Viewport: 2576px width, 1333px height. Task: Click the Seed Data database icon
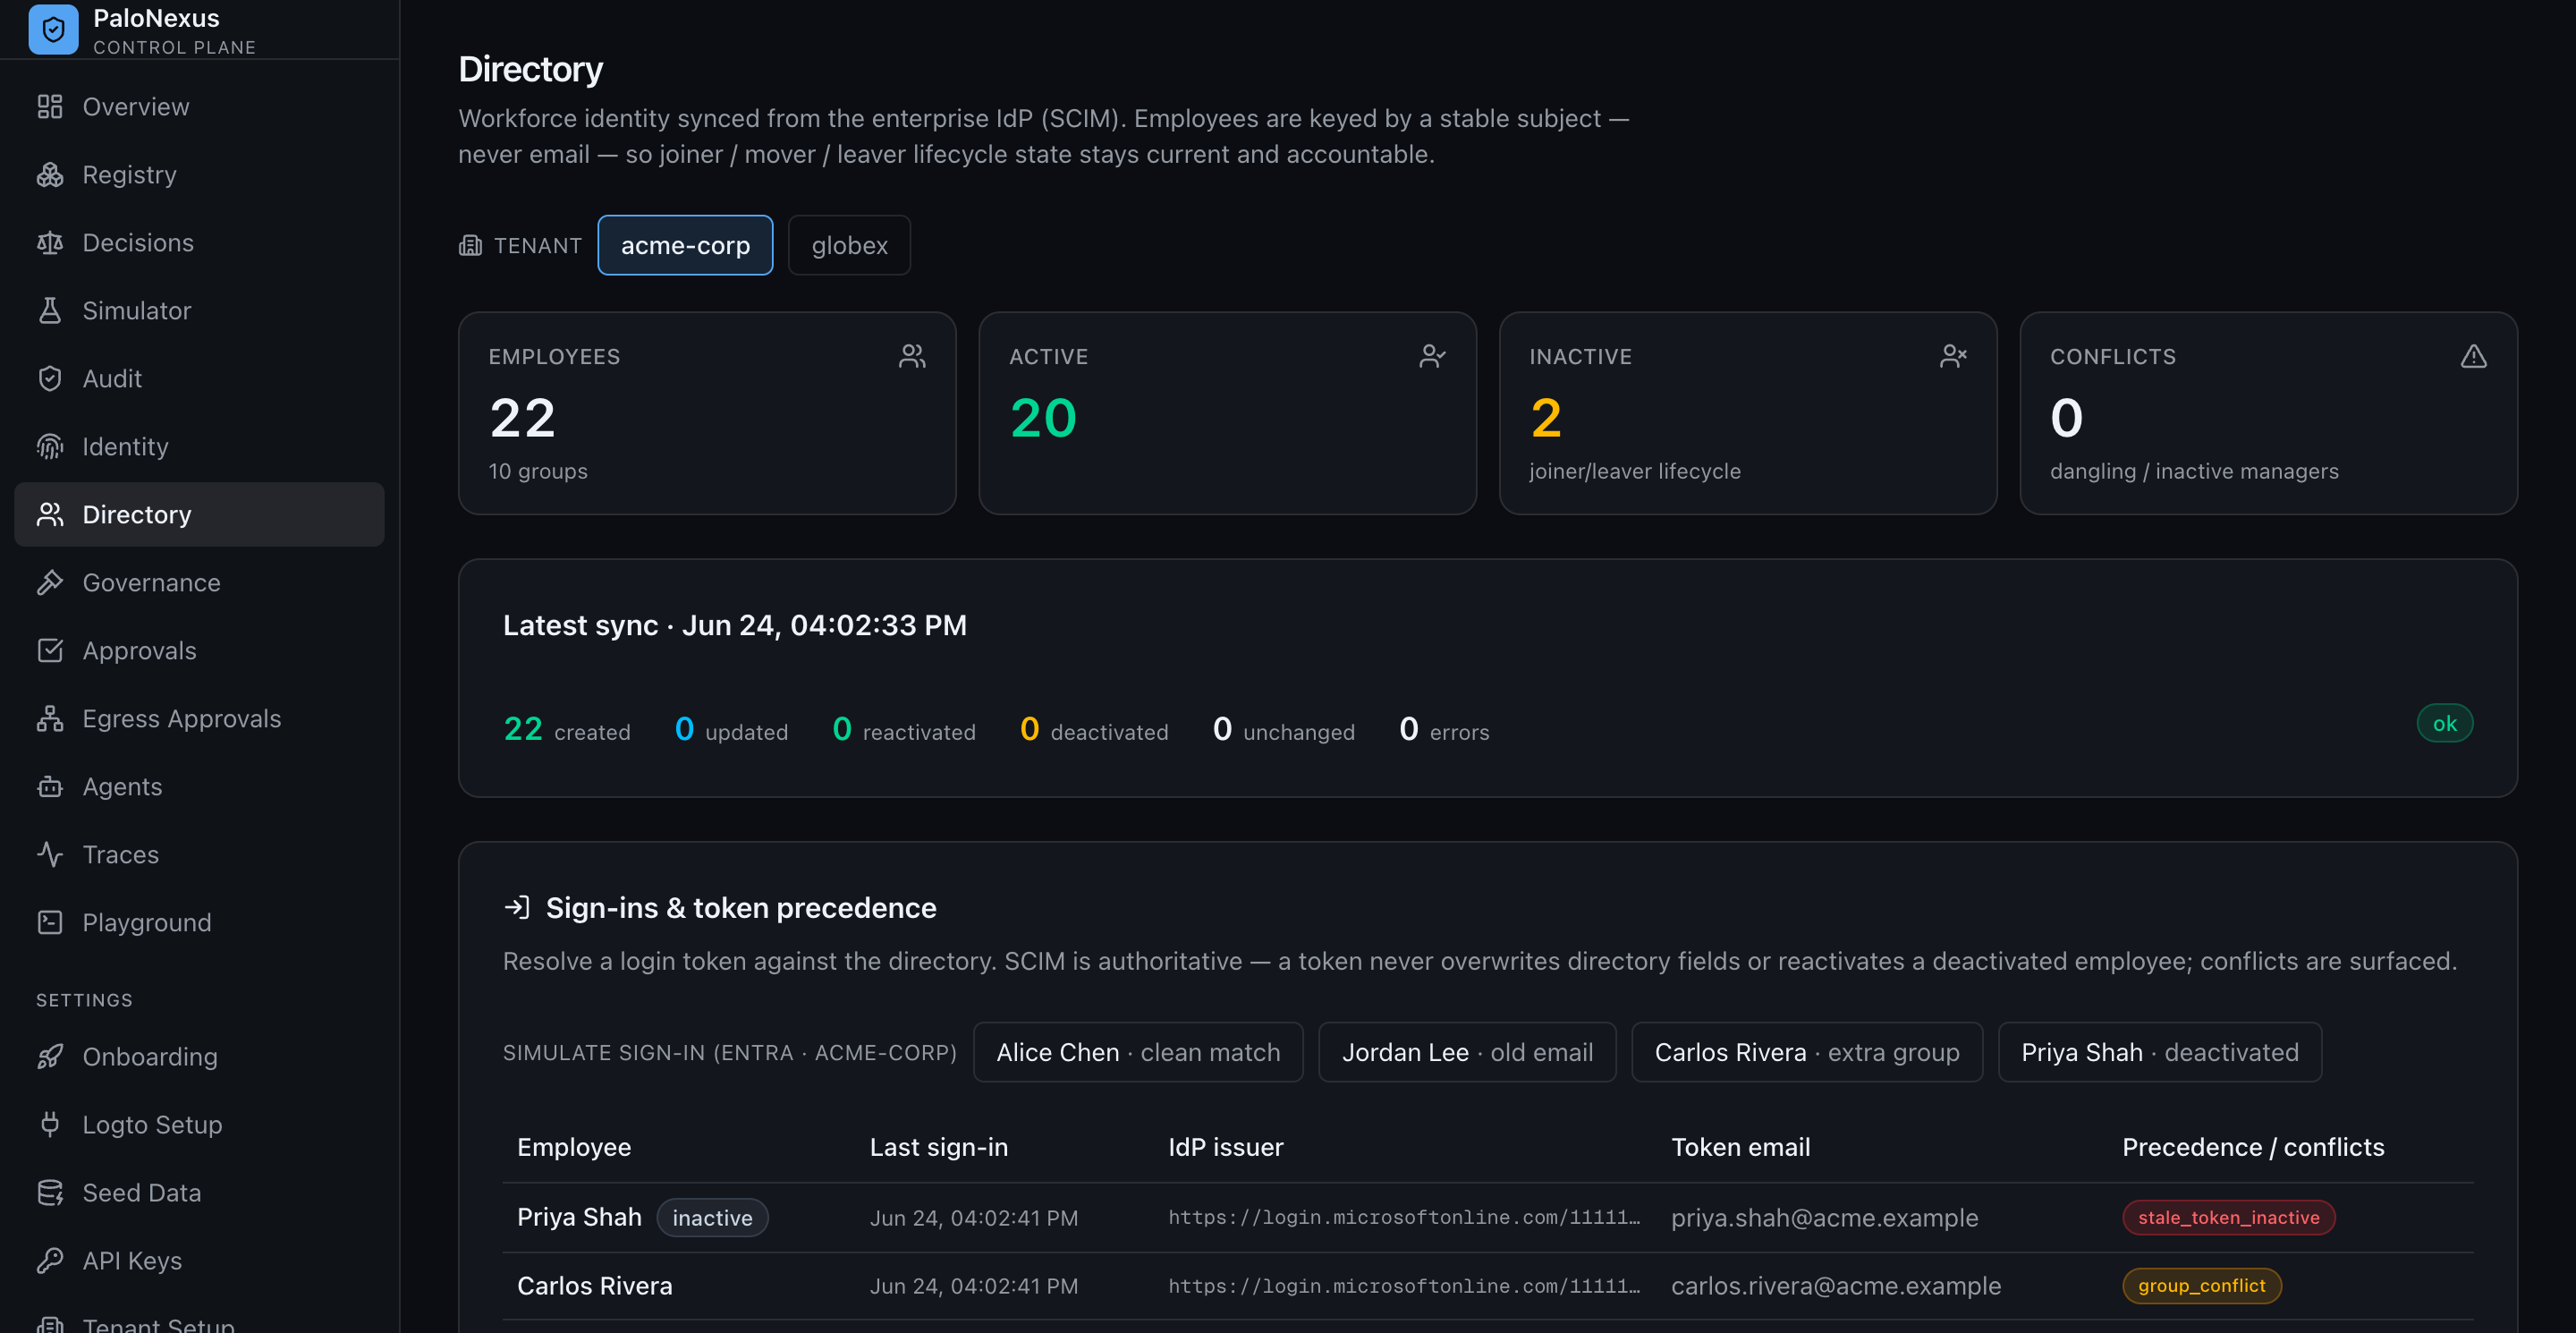tap(50, 1193)
